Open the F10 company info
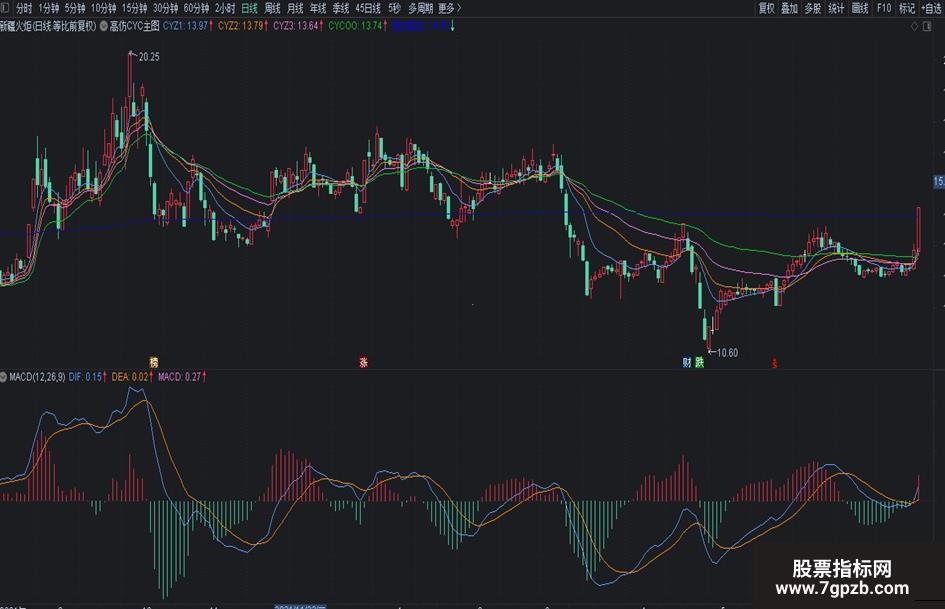The width and height of the screenshot is (945, 609). point(884,8)
